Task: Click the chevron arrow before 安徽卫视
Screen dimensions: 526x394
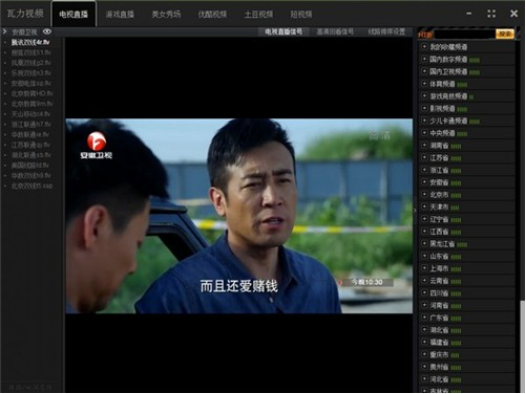Action: pyautogui.click(x=5, y=32)
